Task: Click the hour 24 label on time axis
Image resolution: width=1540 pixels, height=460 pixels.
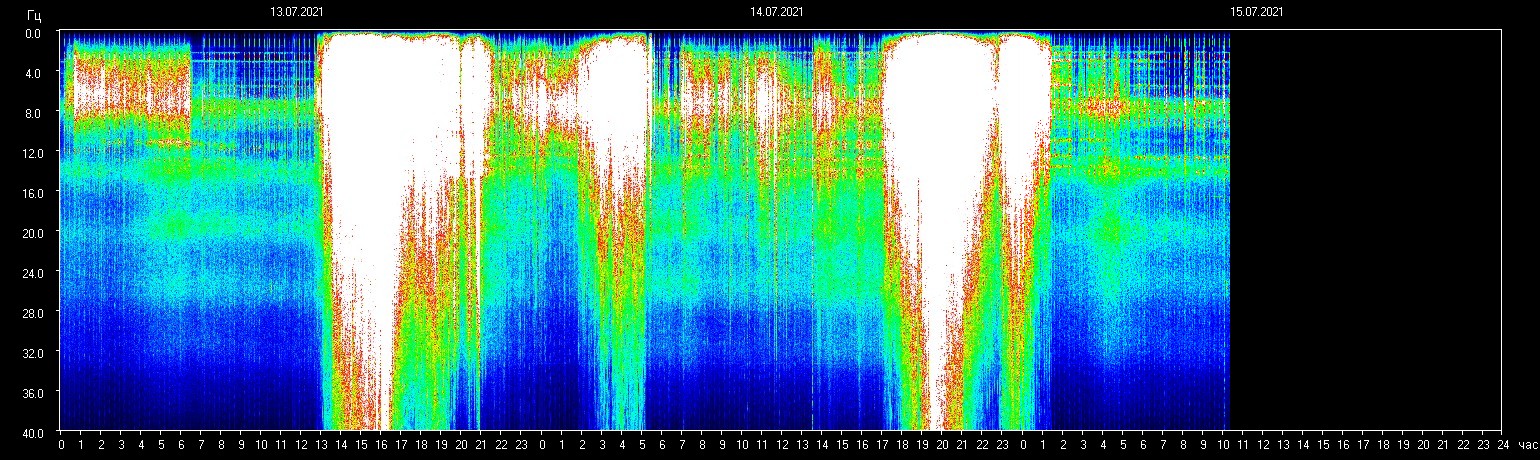Action: (x=1501, y=444)
